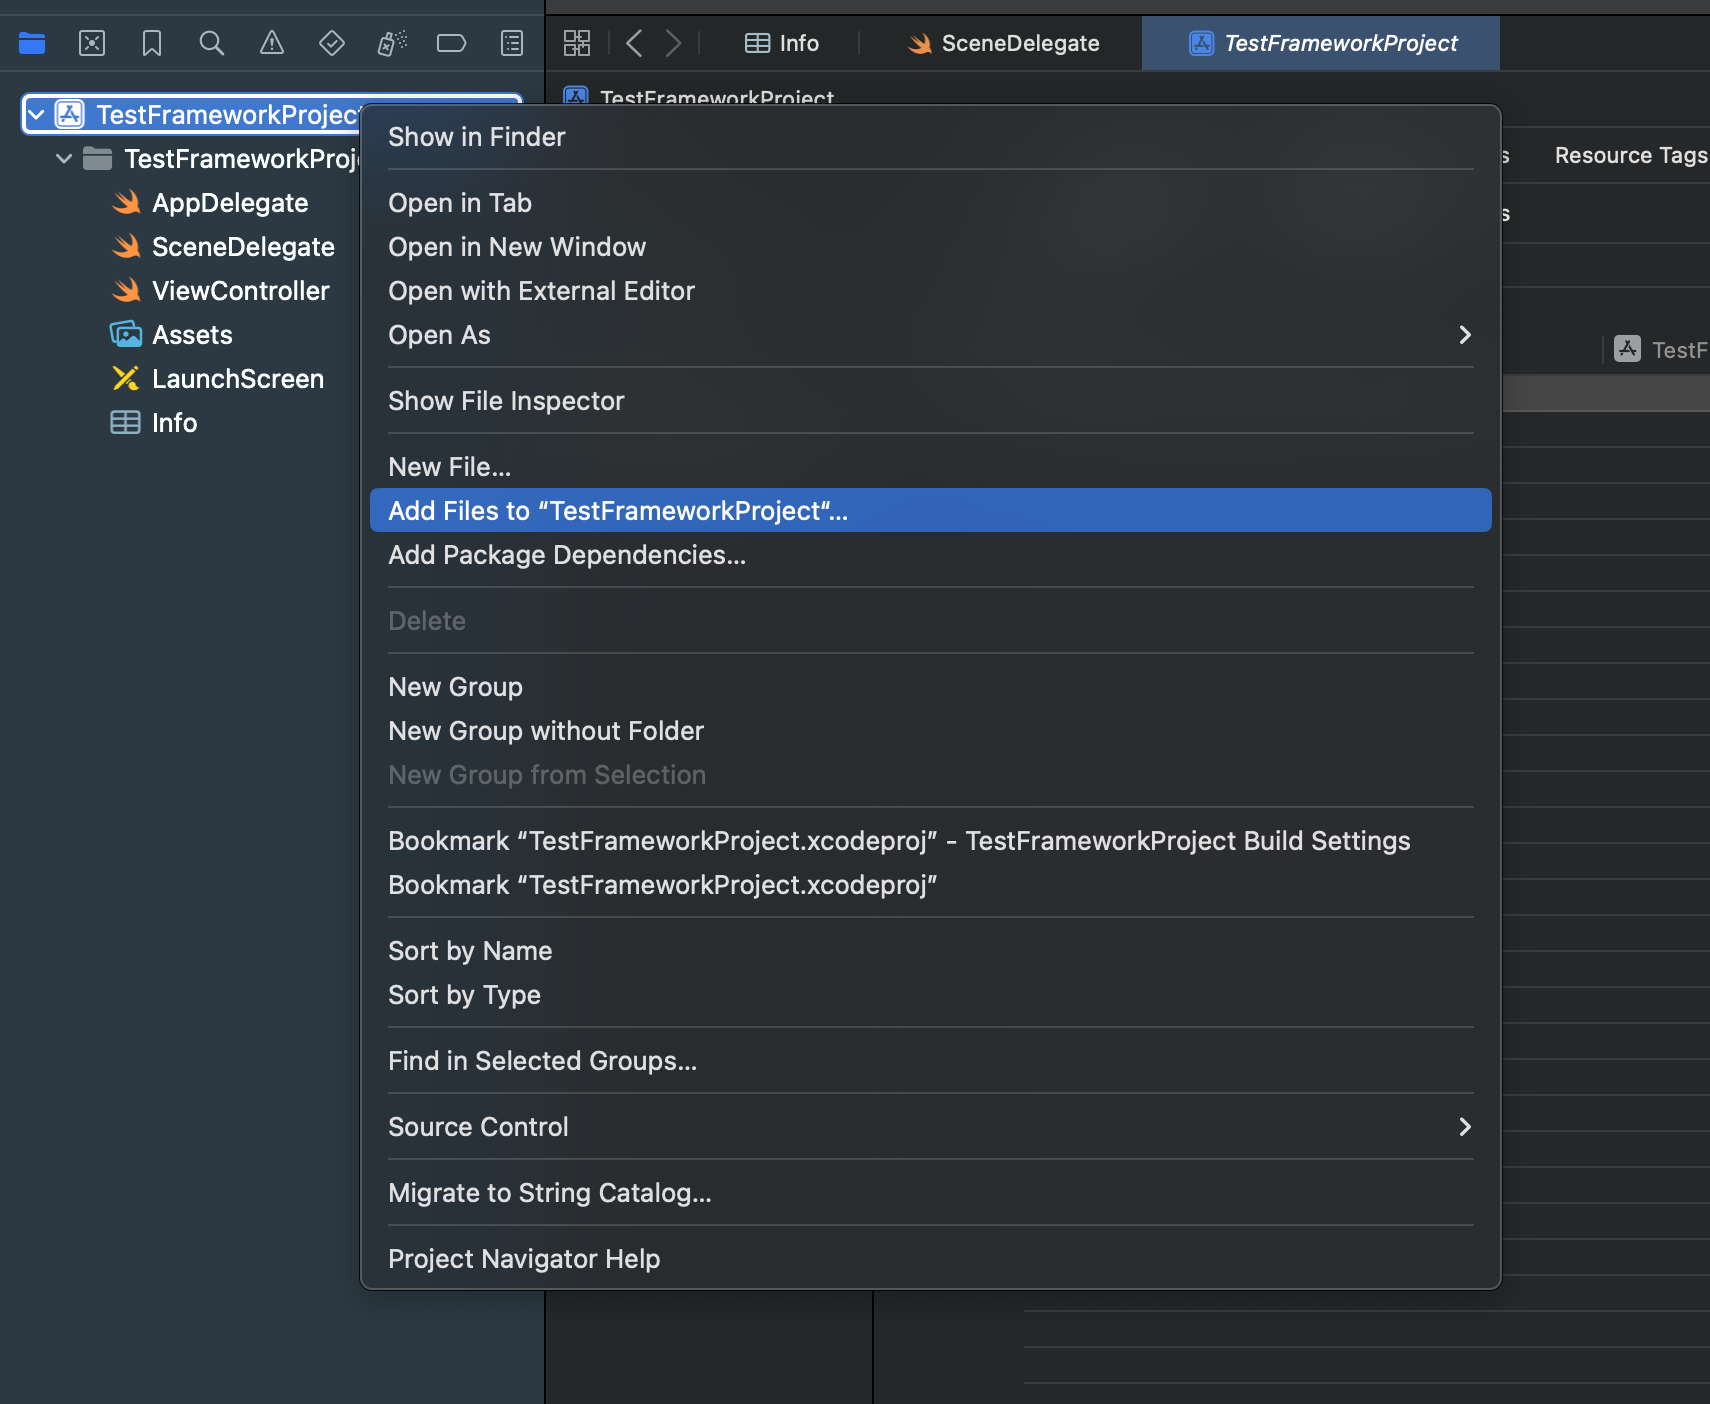
Task: Choose Migrate to String Catalog…
Action: coord(931,1193)
